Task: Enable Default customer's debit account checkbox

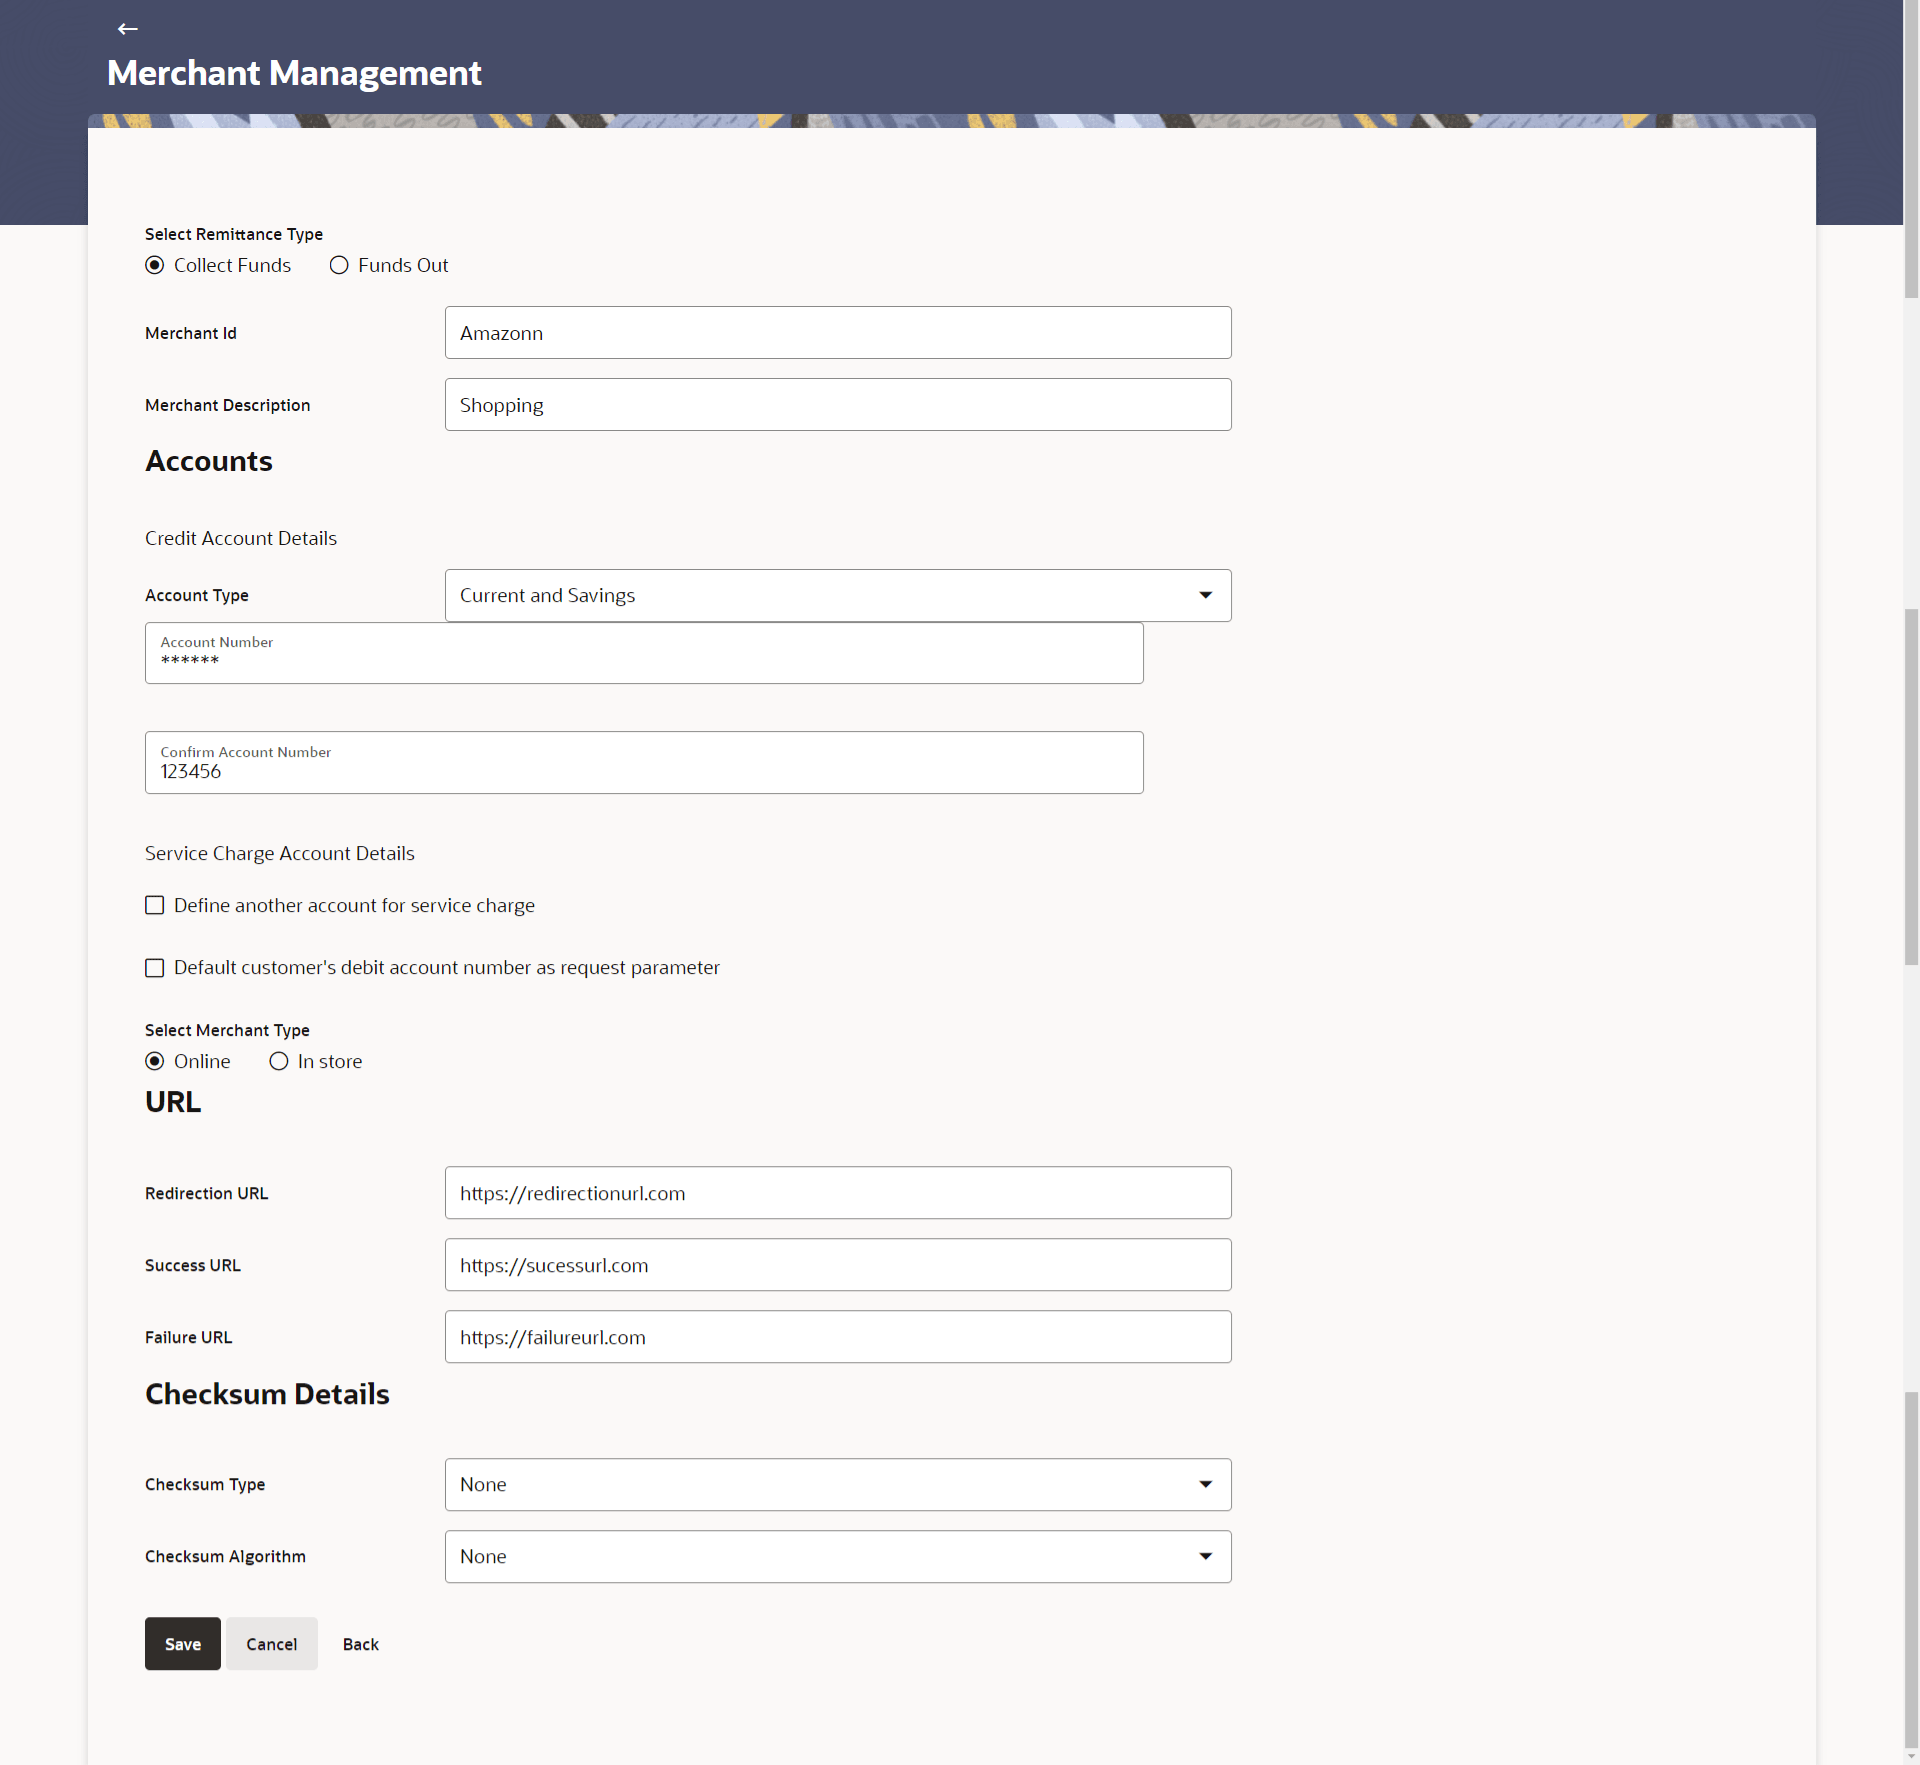Action: click(x=155, y=968)
